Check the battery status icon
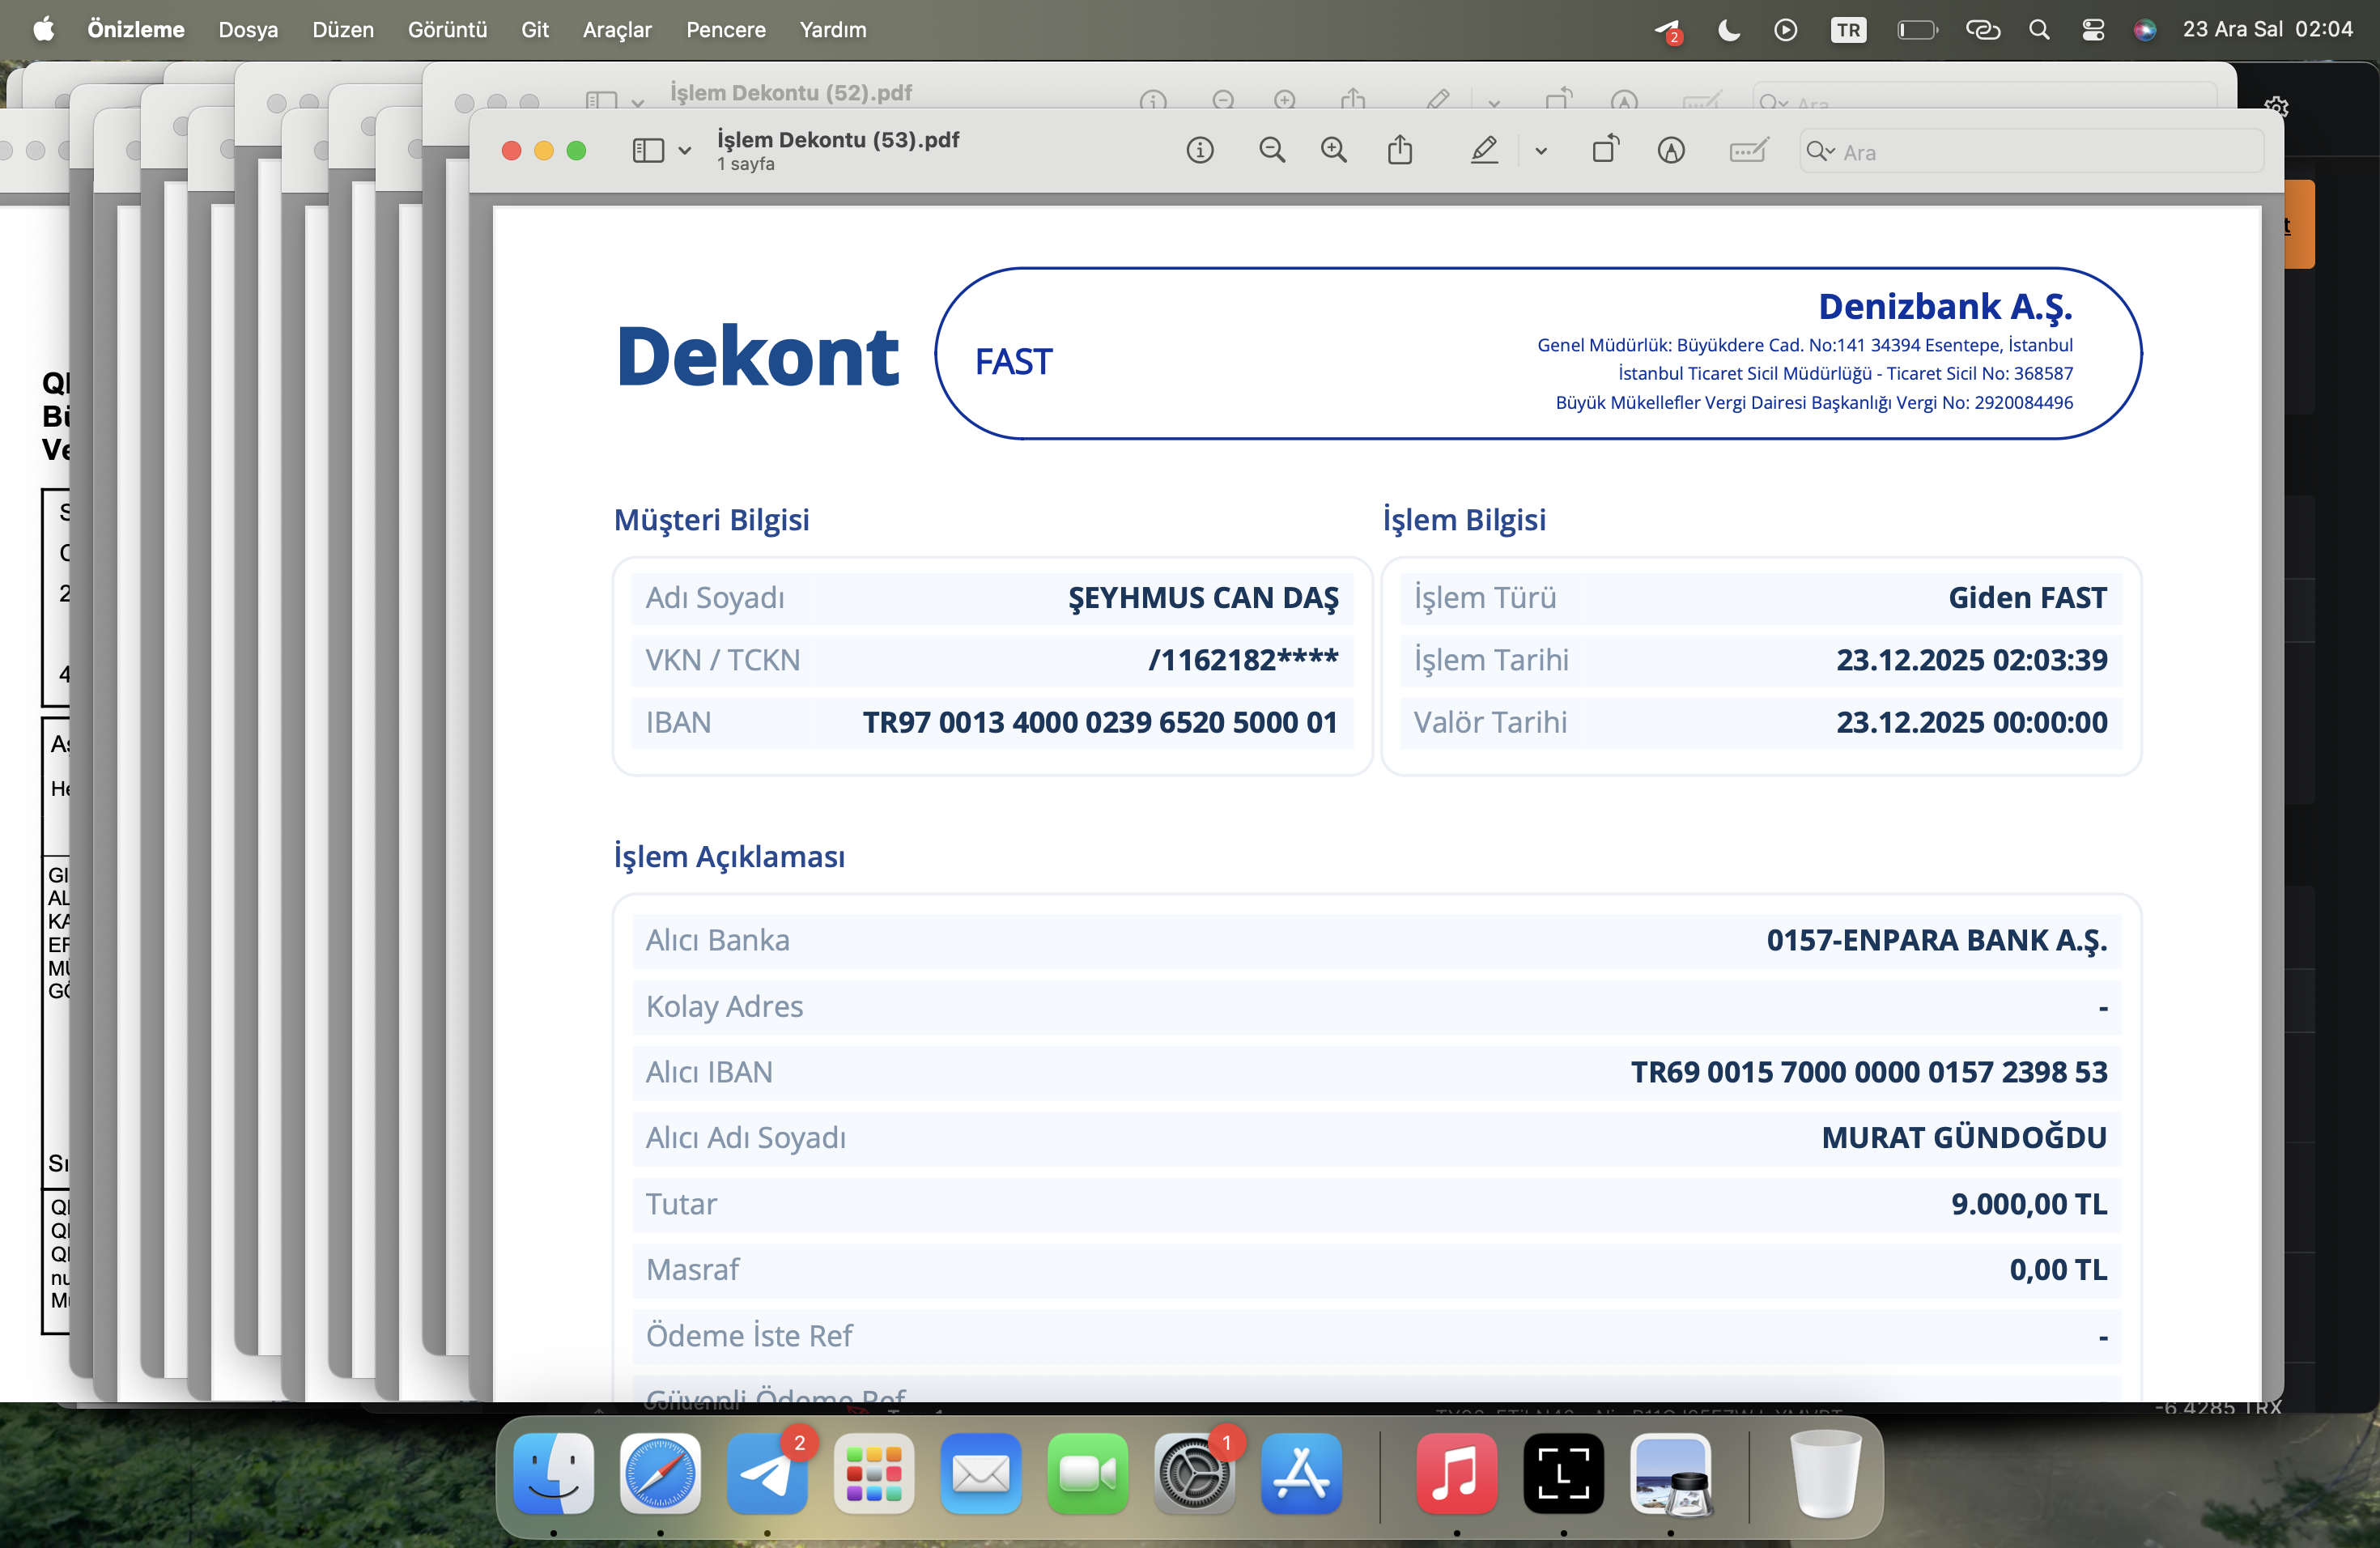This screenshot has height=1548, width=2380. coord(1917,30)
